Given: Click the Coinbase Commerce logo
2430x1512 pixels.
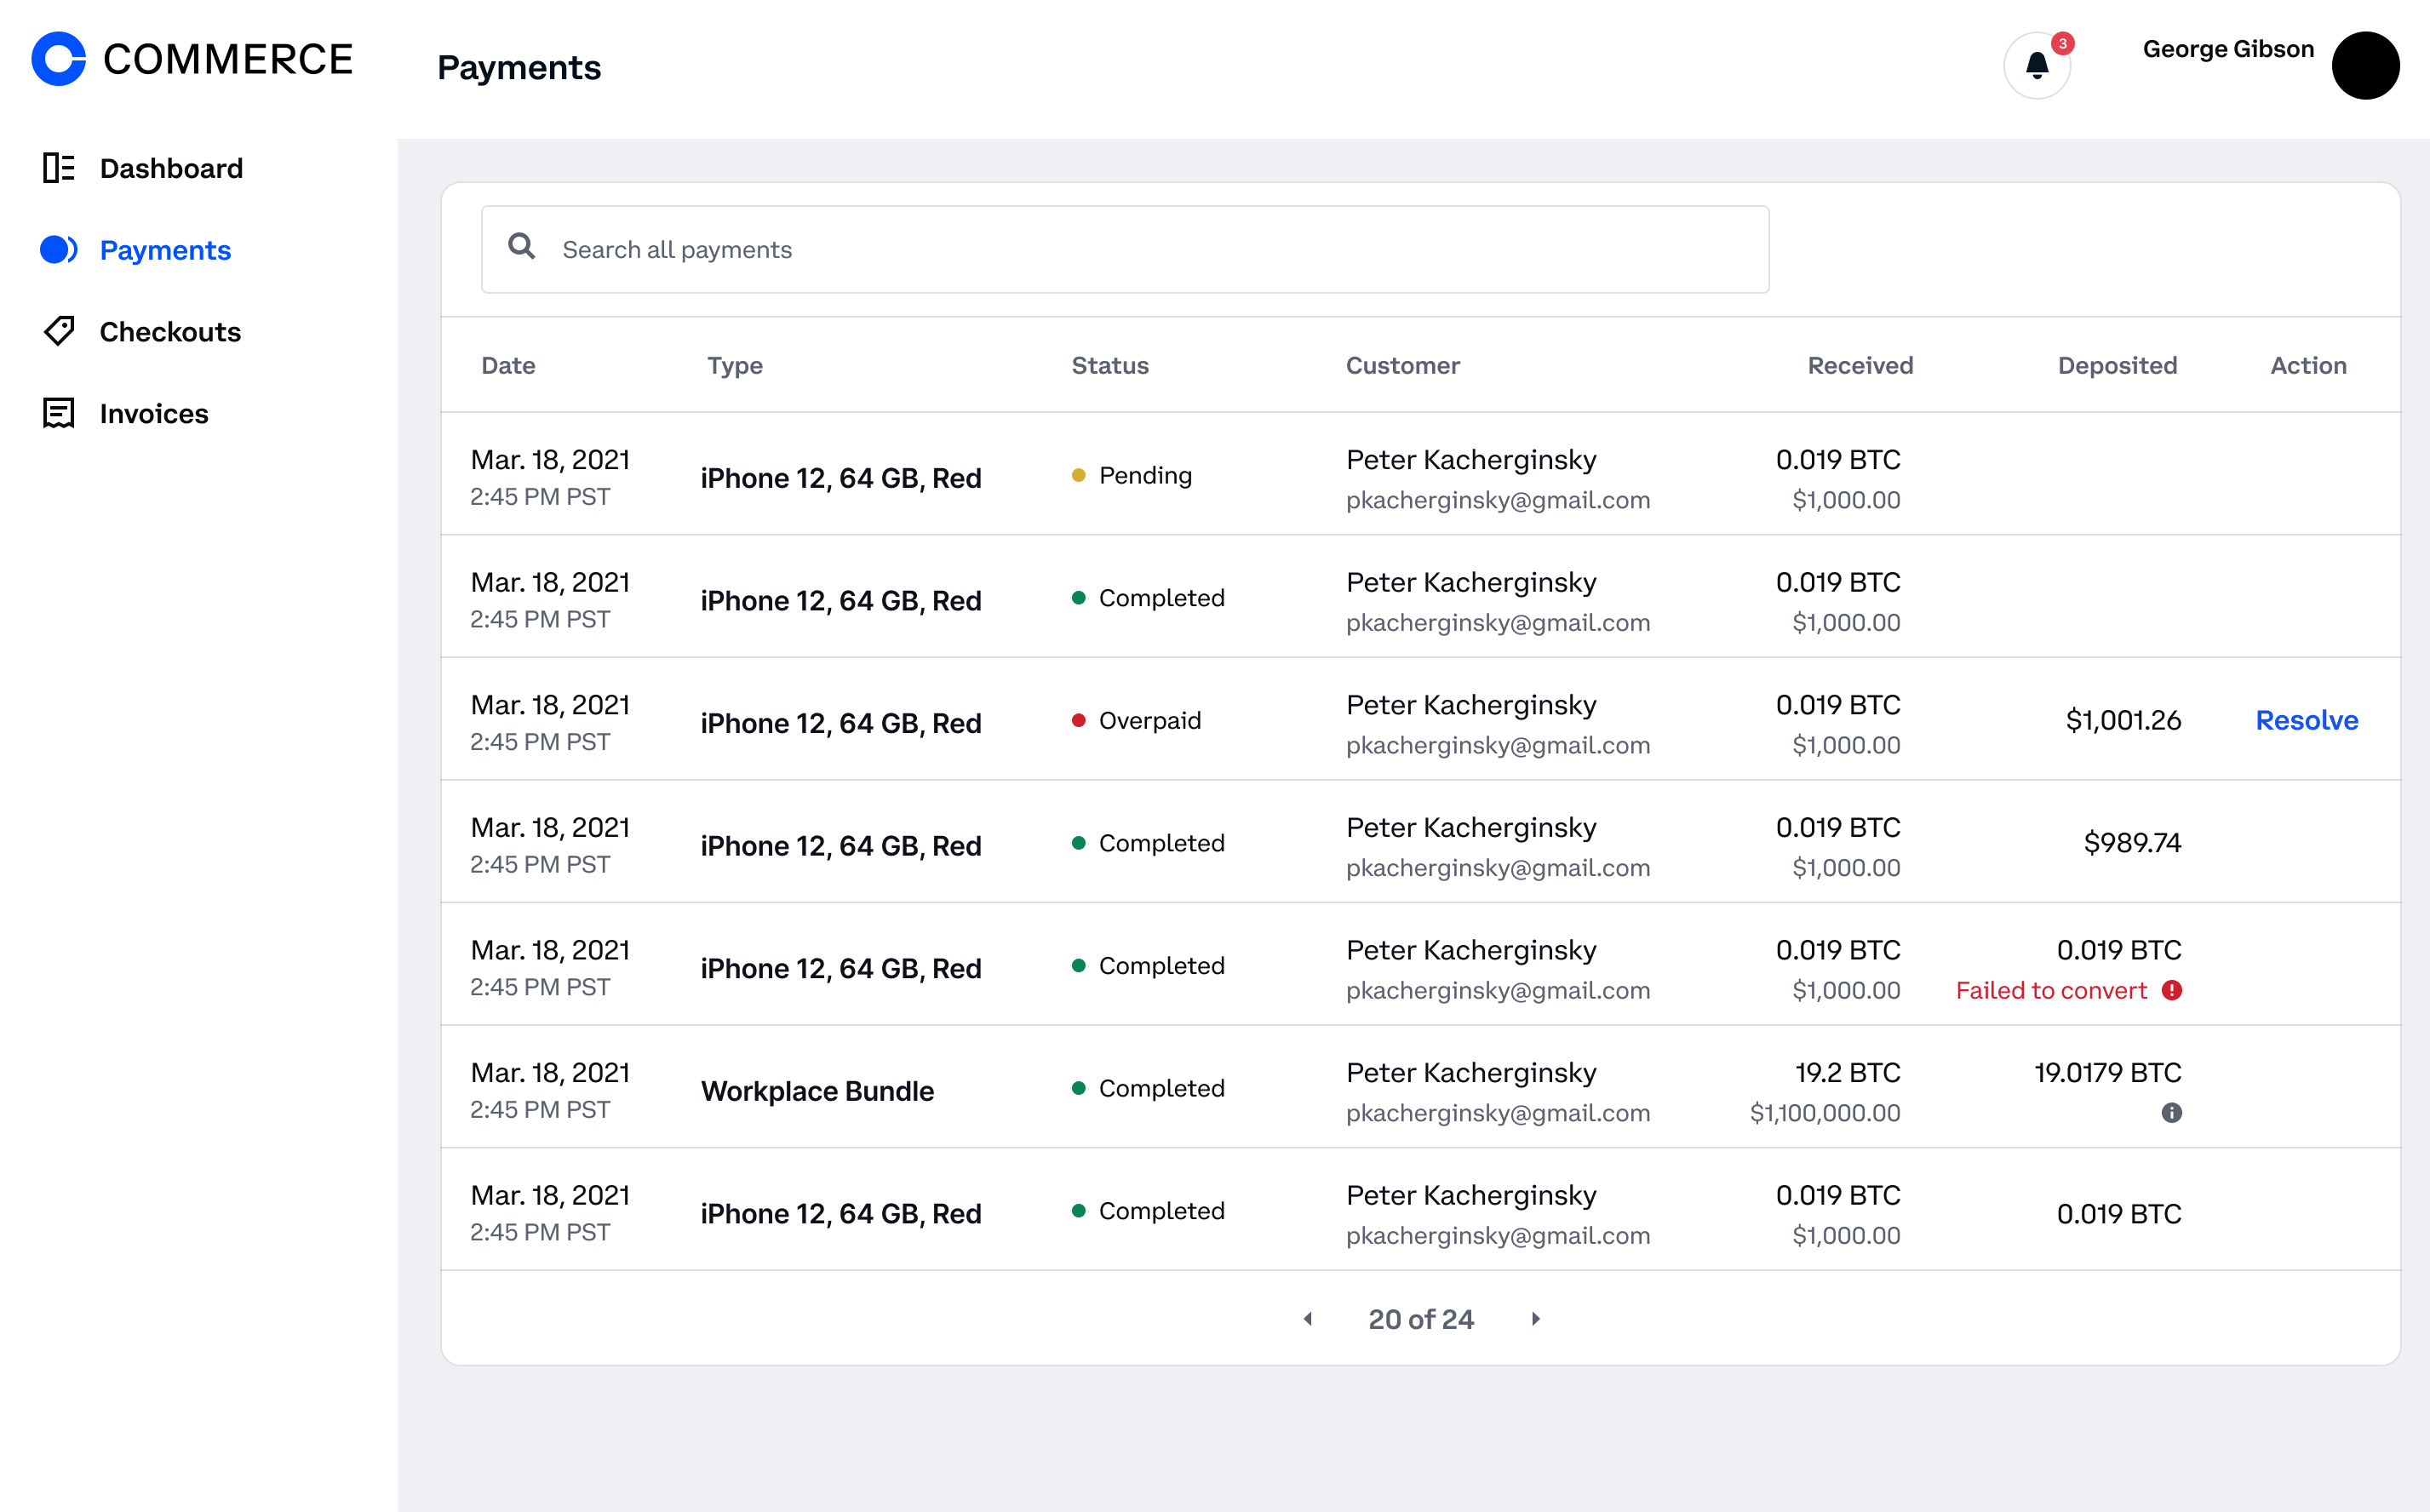Looking at the screenshot, I should point(192,59).
